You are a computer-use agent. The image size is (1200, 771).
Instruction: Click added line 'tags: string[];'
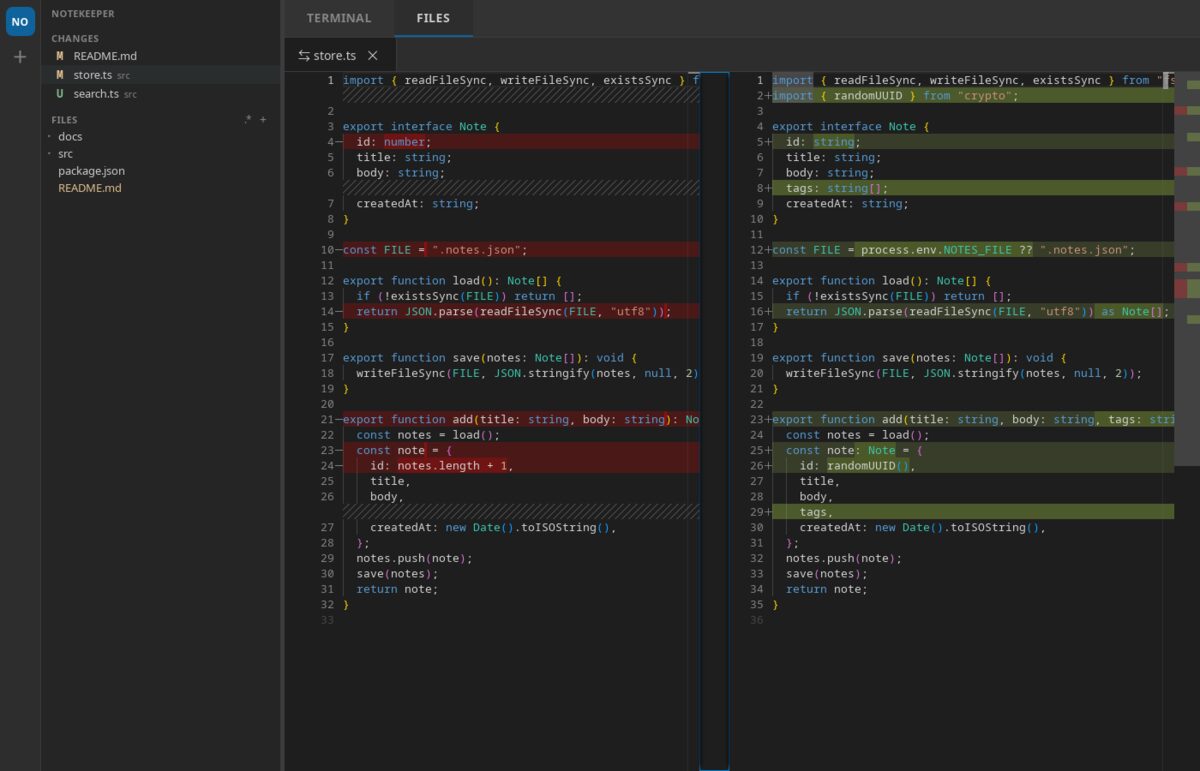click(x=972, y=188)
